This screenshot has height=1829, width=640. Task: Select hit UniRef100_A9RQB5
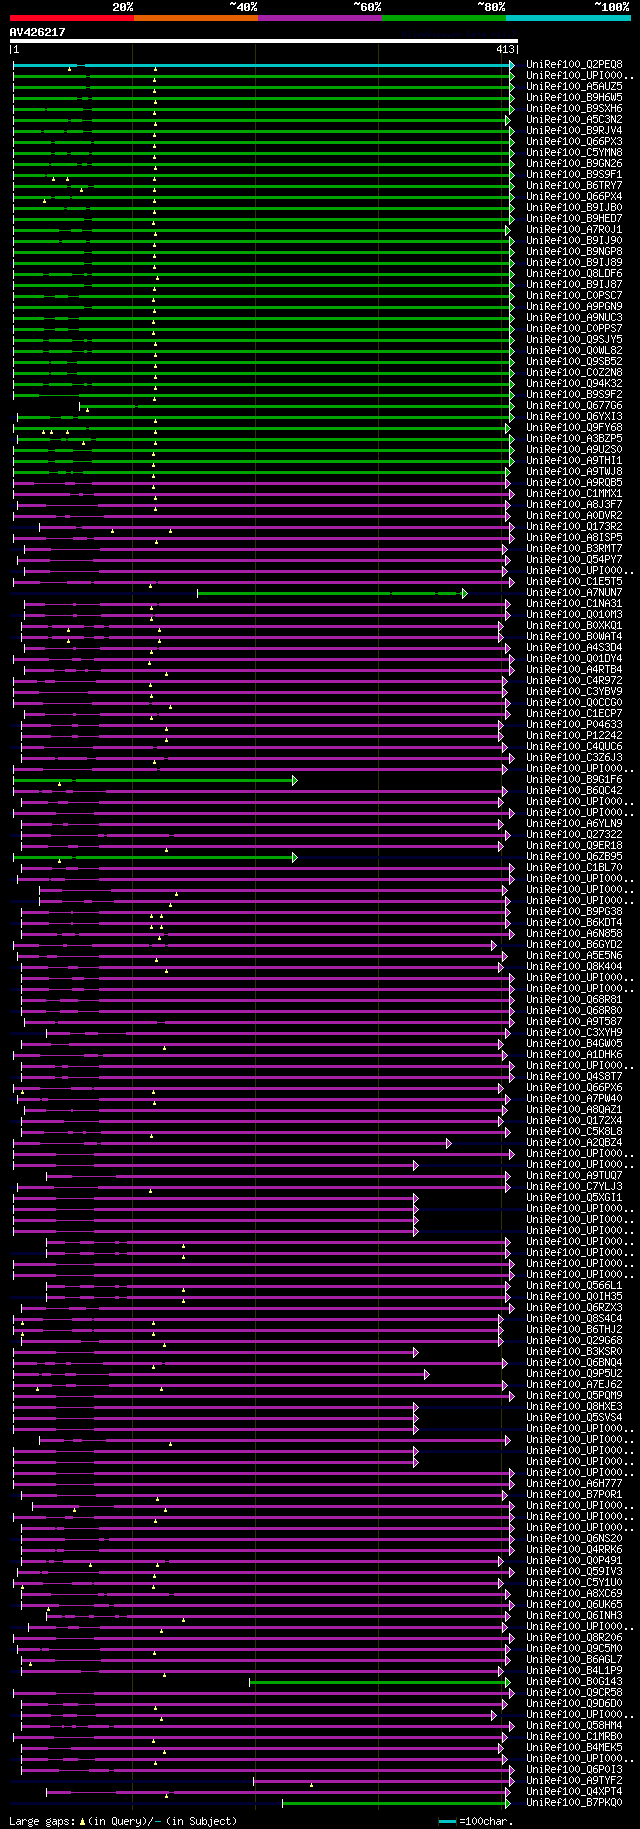click(574, 482)
